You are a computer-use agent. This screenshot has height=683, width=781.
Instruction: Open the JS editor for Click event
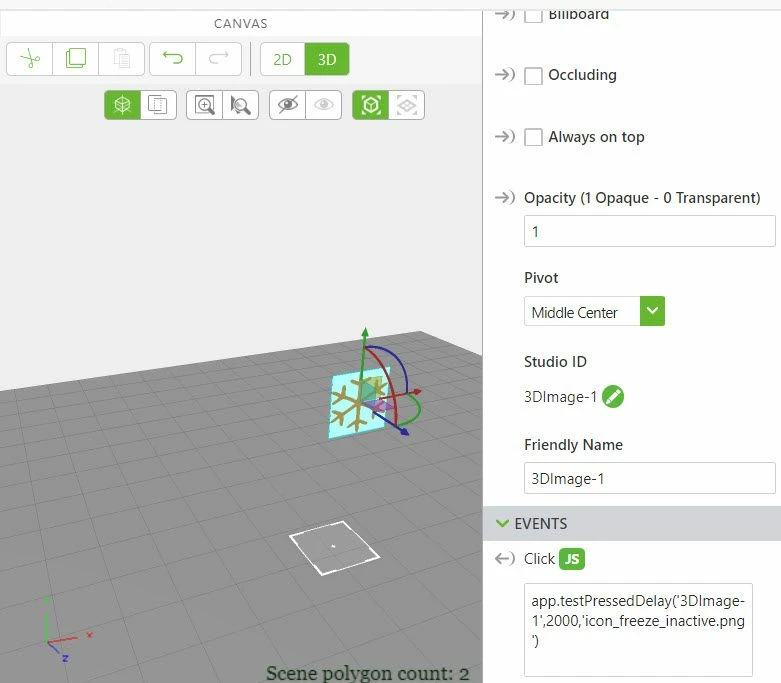572,559
